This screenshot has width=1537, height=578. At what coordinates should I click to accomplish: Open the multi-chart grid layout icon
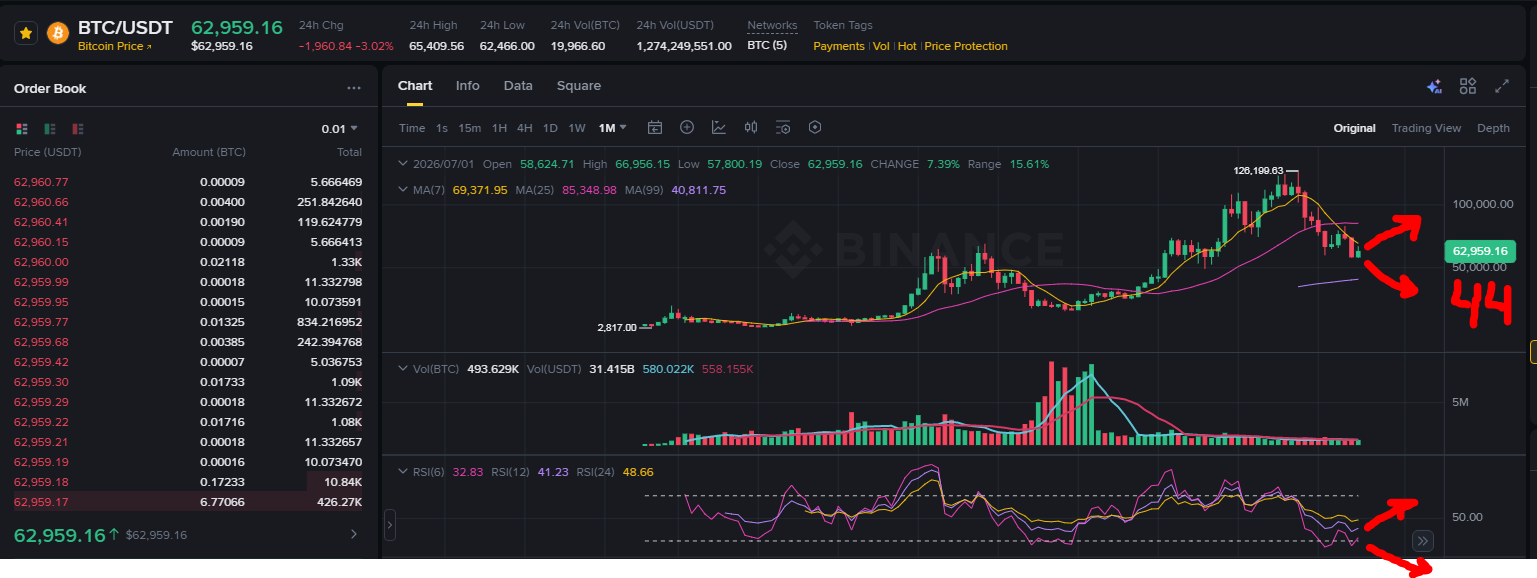[1468, 86]
